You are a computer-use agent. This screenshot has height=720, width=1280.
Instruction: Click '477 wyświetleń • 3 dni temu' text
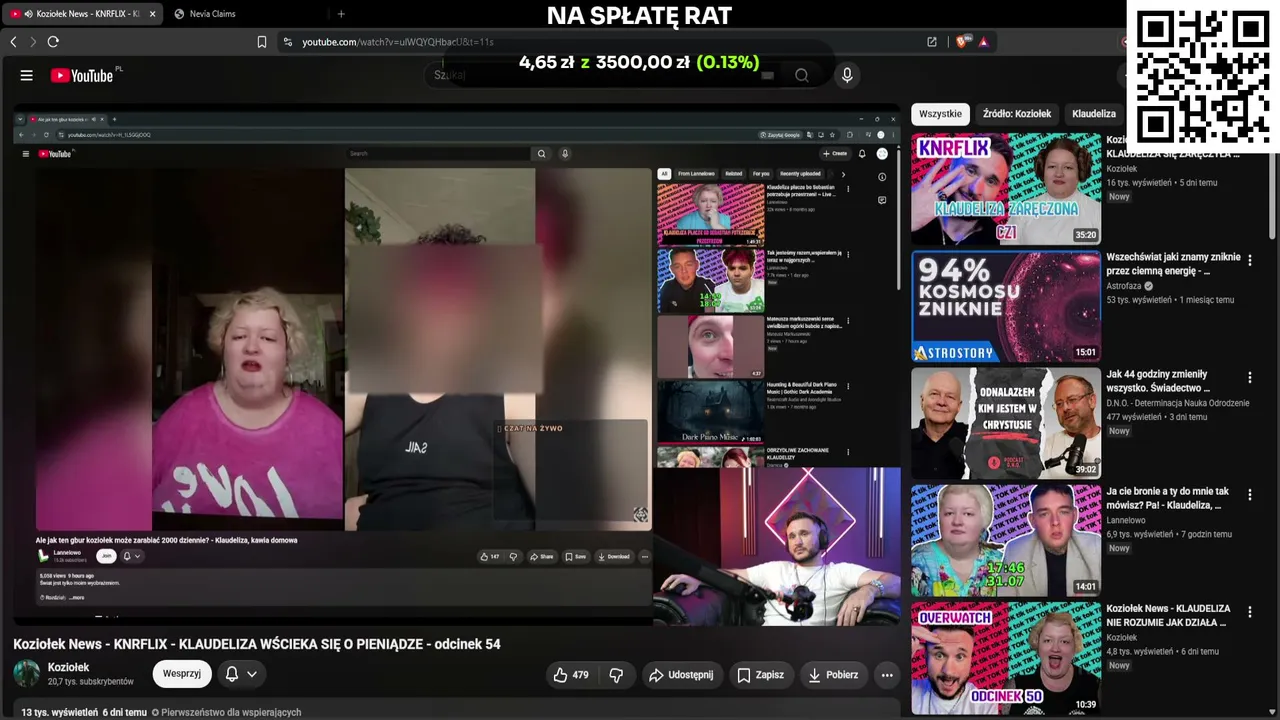pyautogui.click(x=1157, y=417)
